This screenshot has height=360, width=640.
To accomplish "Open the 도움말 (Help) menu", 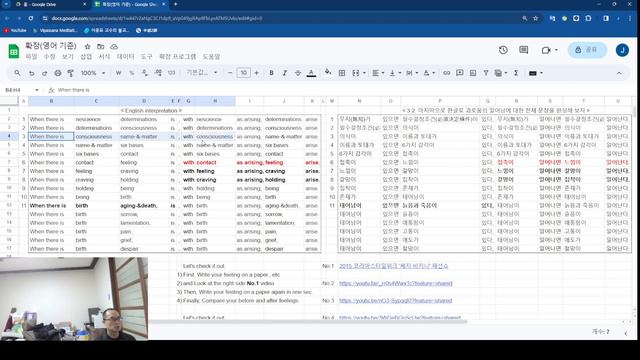I will pyautogui.click(x=211, y=57).
